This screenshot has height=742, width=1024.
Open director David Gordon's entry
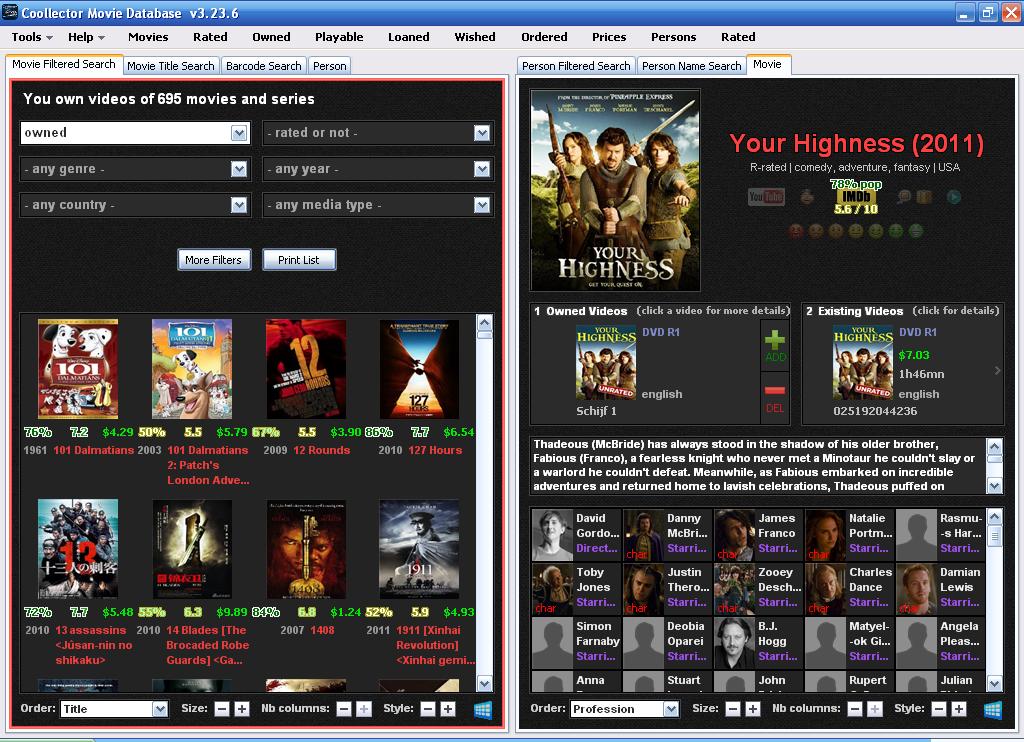click(577, 535)
